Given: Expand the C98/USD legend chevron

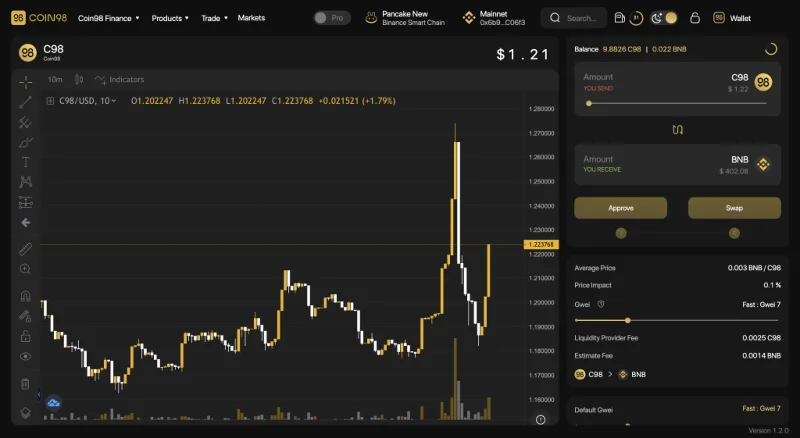Looking at the screenshot, I should coord(113,101).
